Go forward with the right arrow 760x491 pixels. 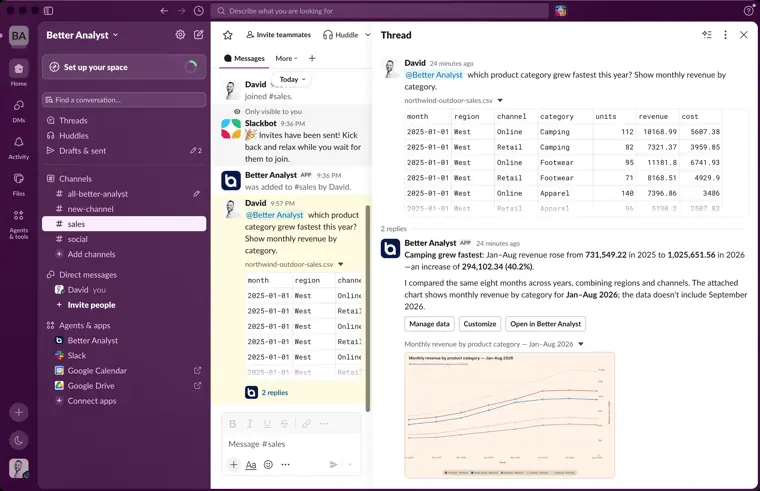(x=181, y=11)
